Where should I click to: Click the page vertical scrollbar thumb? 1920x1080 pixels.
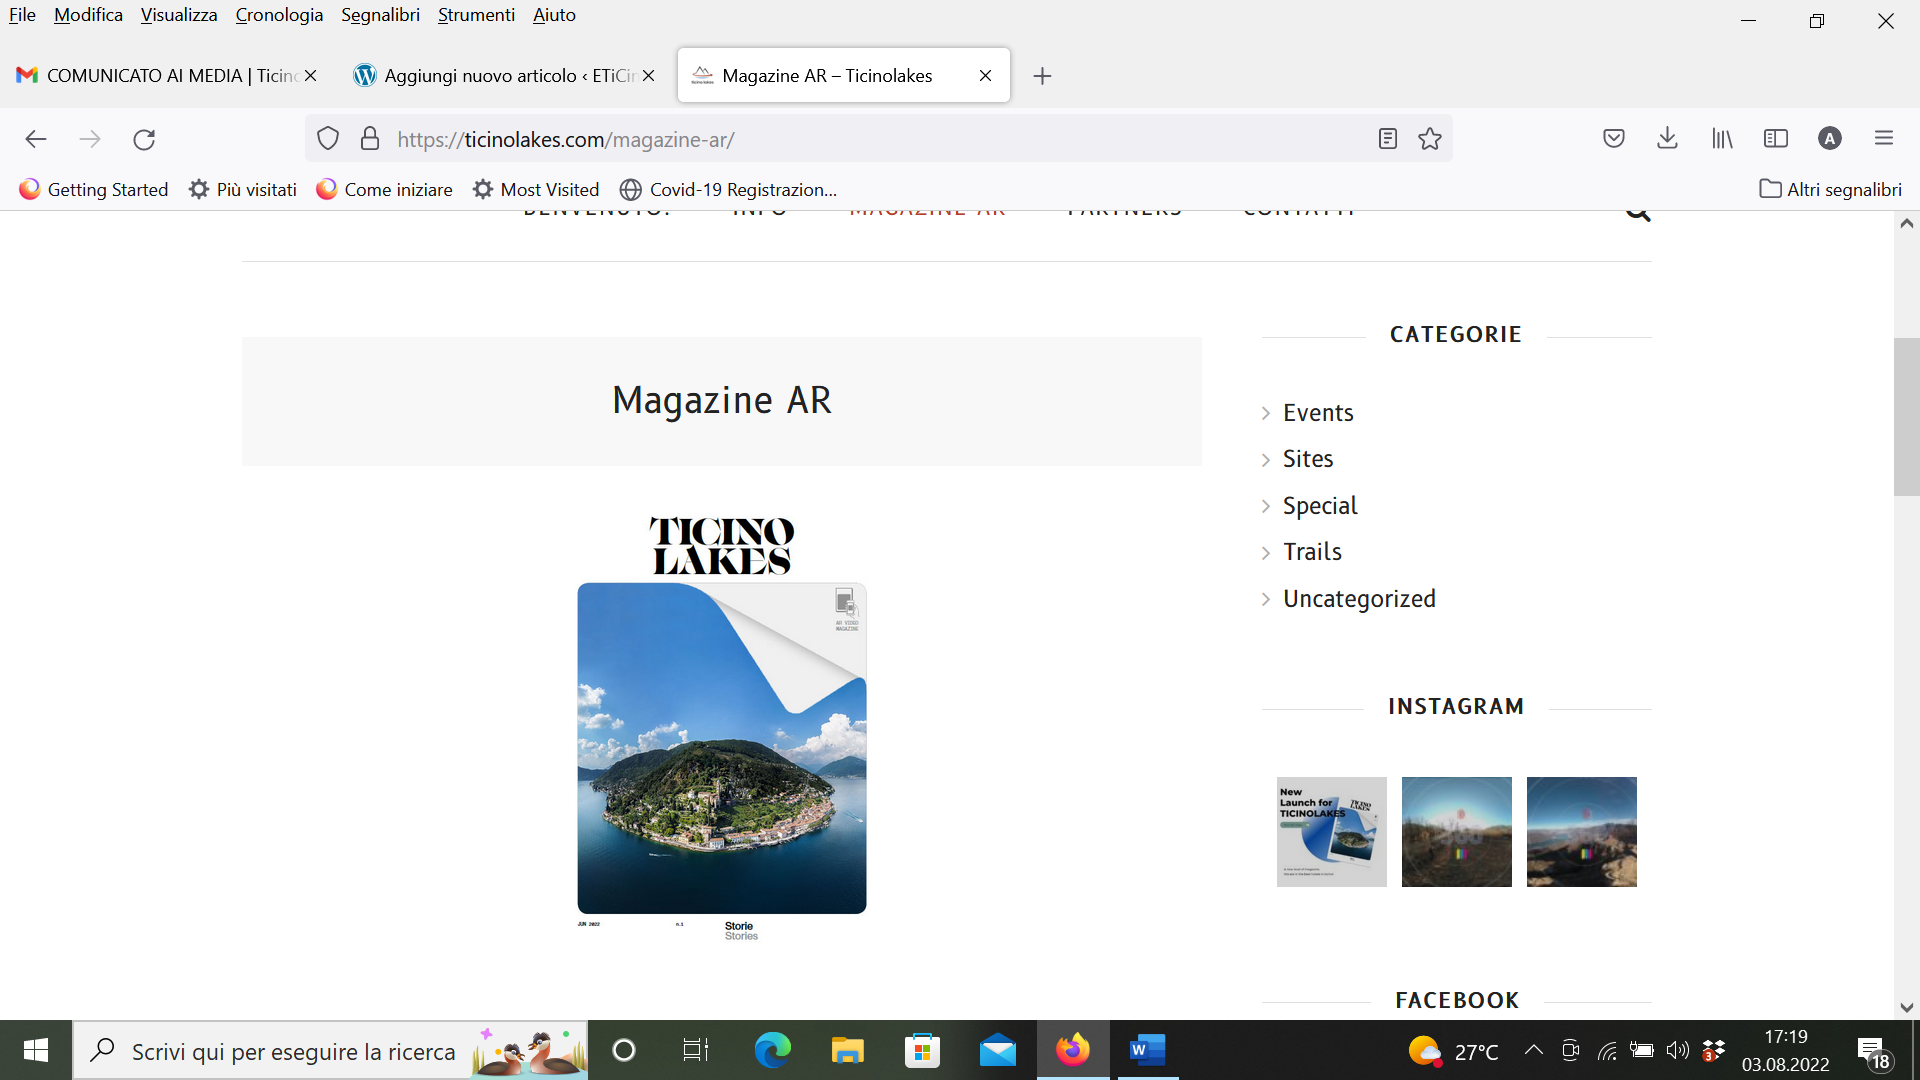[1906, 417]
